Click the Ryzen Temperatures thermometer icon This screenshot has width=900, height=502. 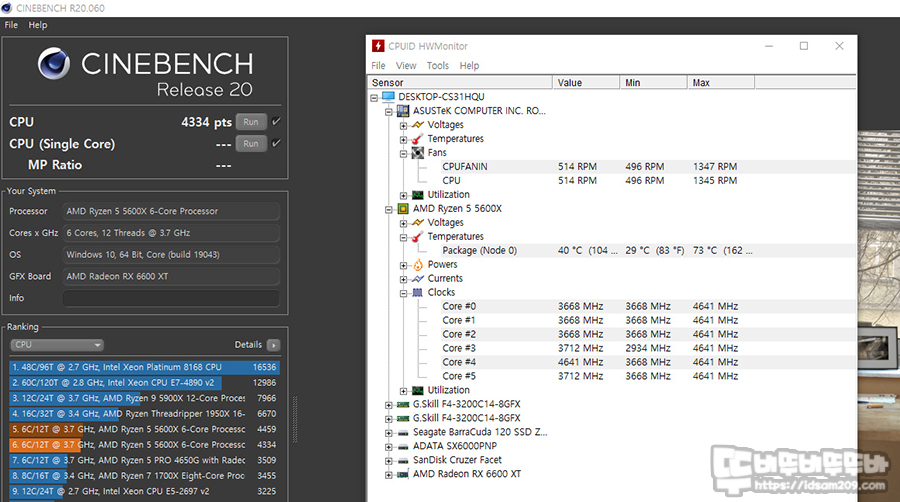pyautogui.click(x=418, y=236)
